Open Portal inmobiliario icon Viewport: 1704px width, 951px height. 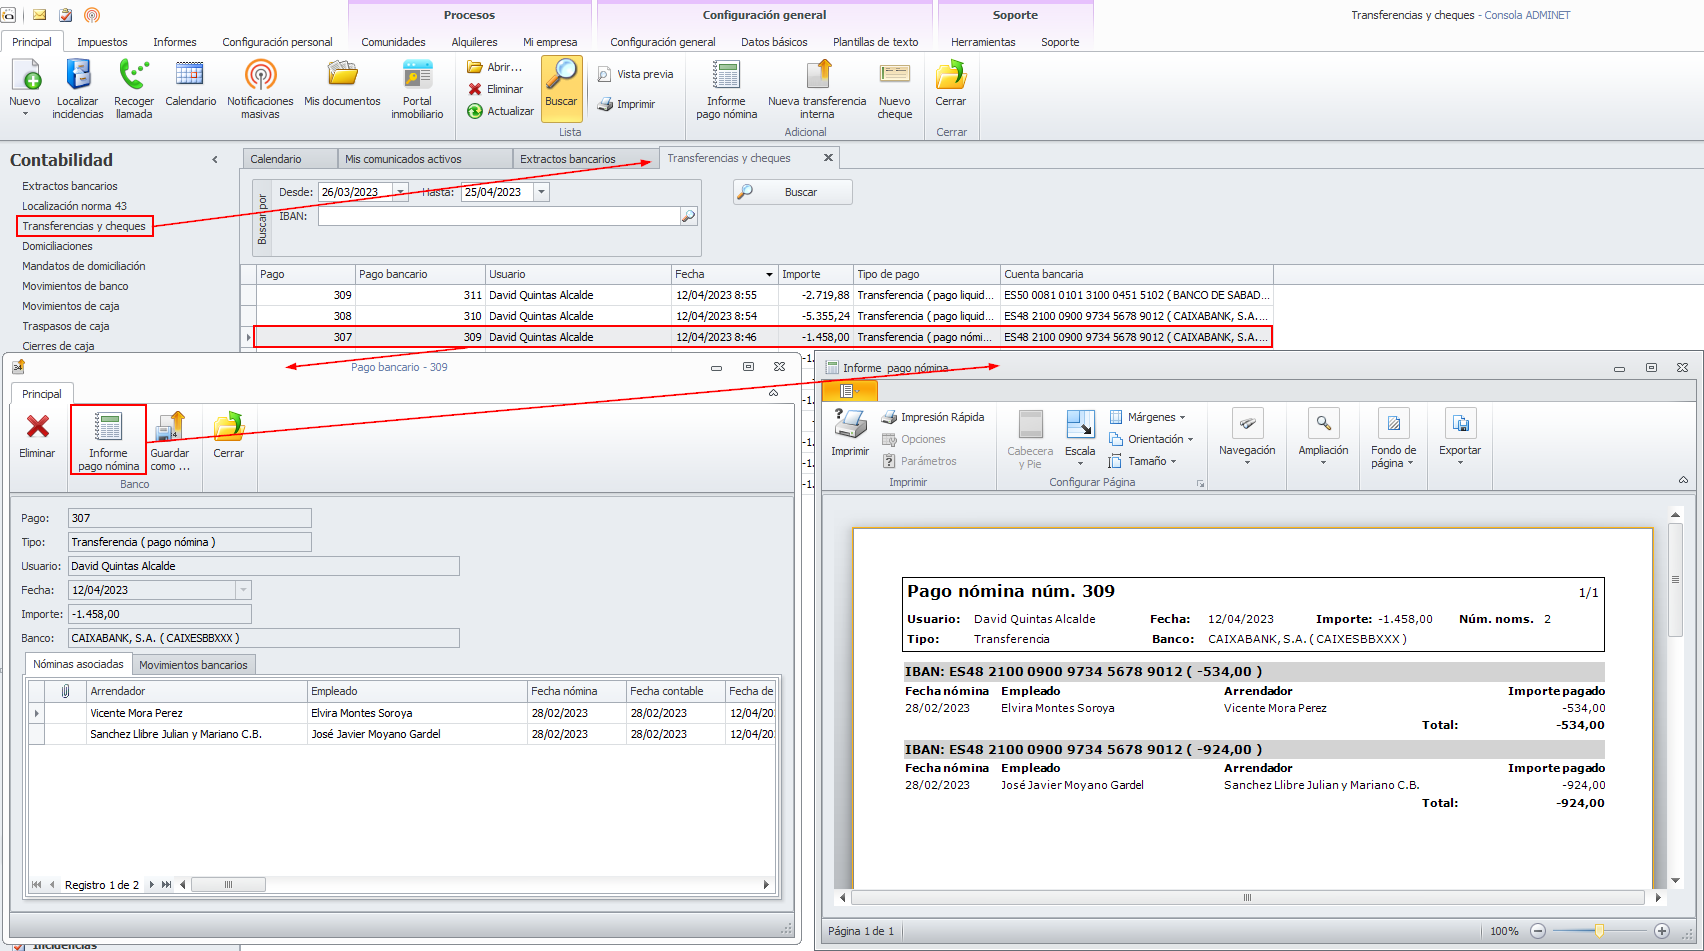[417, 76]
